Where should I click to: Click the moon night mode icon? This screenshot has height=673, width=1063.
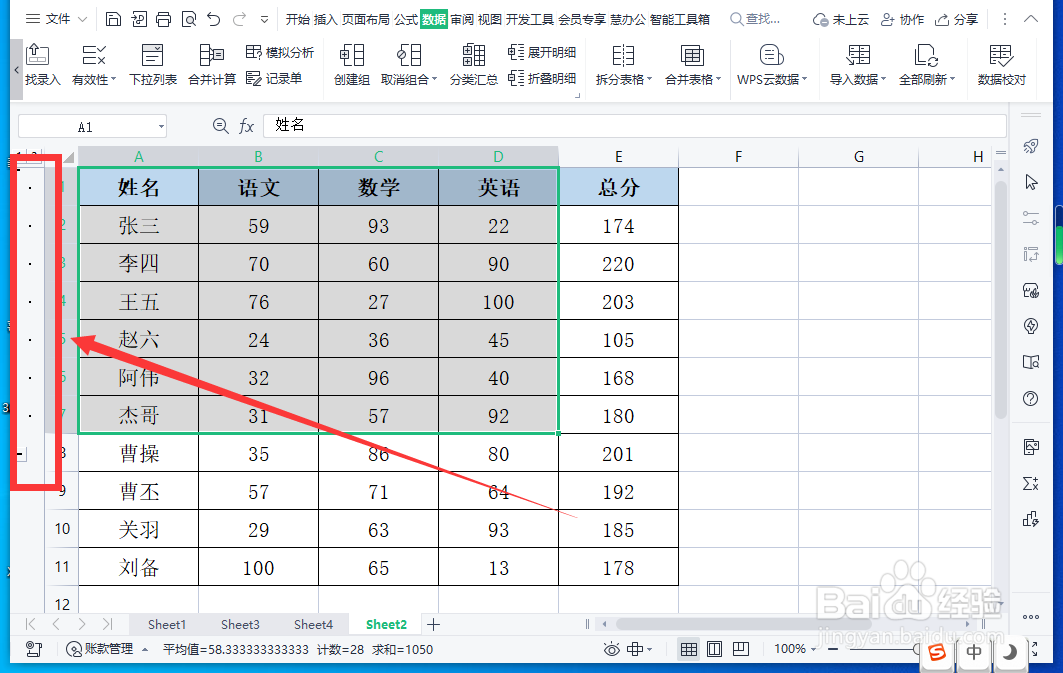click(x=1009, y=652)
